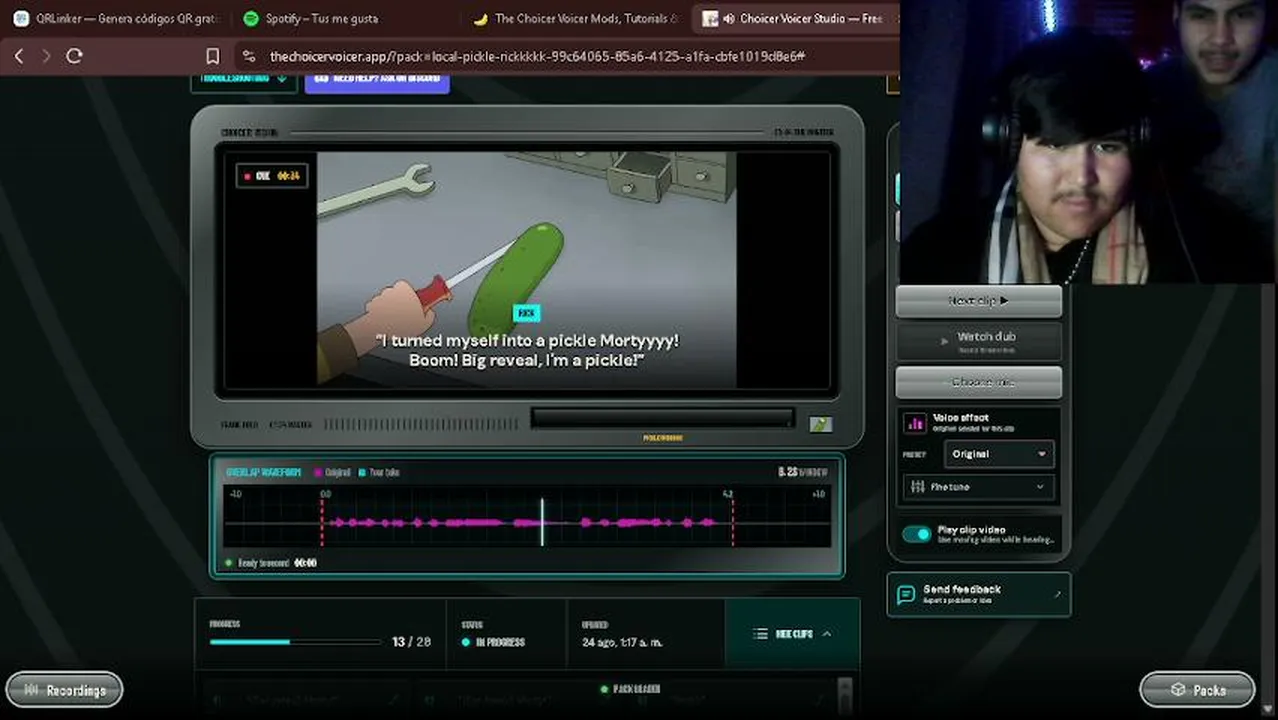Select the Choicer Voicer Studio tab
Screen dimensions: 1278x720
coord(795,18)
